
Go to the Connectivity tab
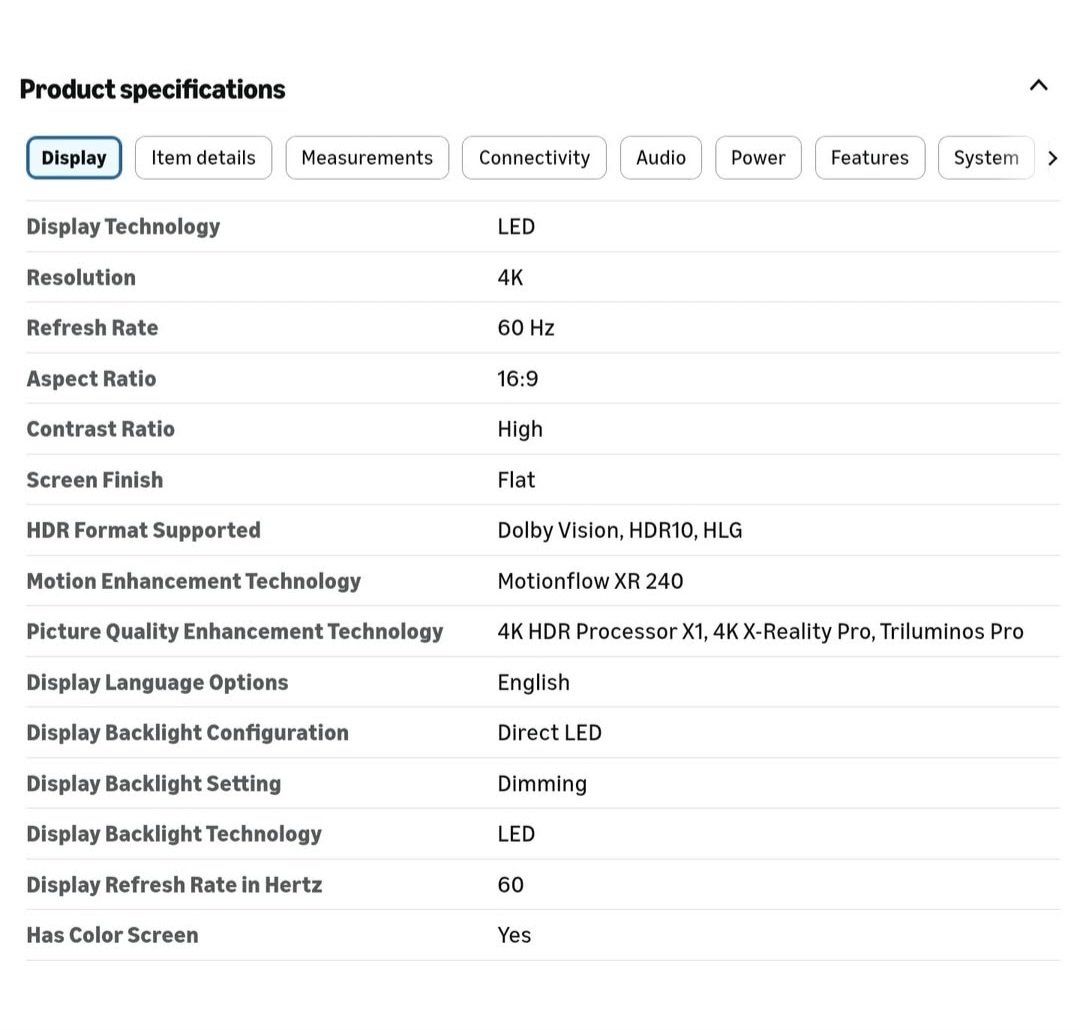click(534, 158)
